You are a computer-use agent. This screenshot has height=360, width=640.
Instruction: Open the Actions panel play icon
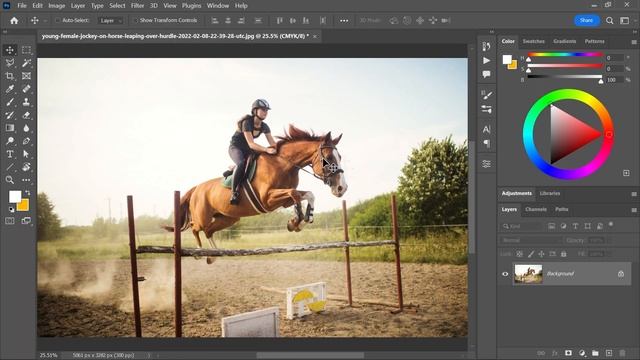486,60
